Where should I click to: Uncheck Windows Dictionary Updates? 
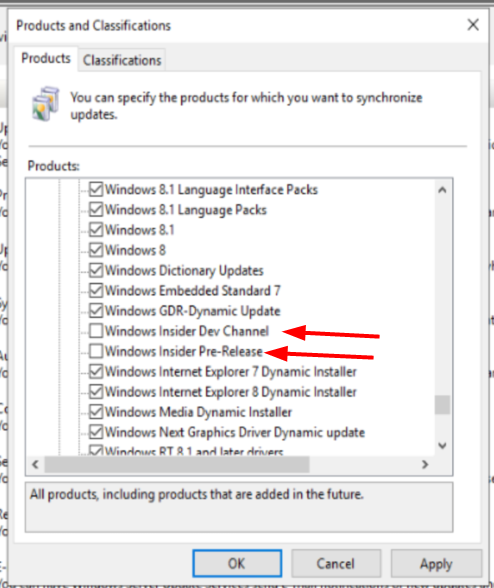(x=96, y=270)
